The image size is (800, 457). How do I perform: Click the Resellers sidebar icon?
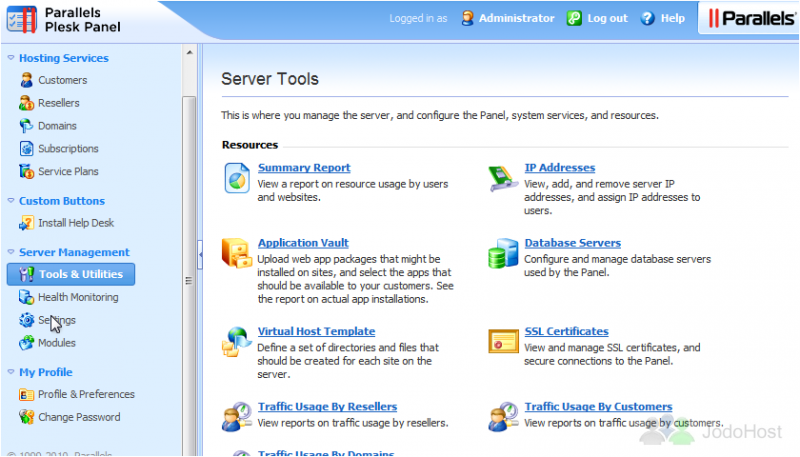pyautogui.click(x=27, y=103)
